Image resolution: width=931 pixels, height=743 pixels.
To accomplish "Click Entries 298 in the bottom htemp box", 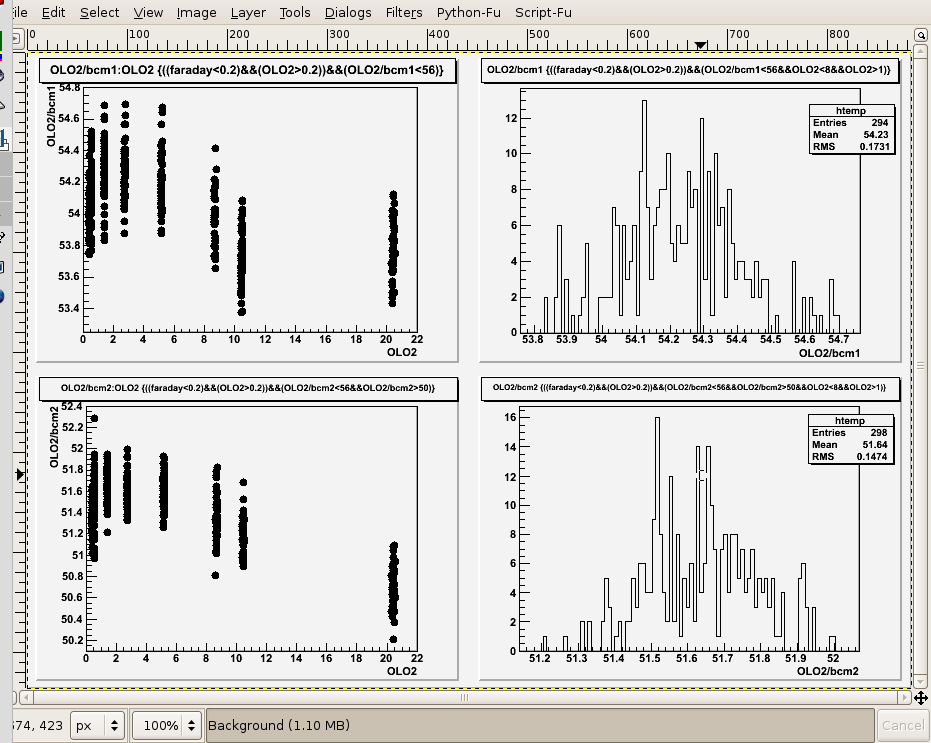I will tap(849, 432).
